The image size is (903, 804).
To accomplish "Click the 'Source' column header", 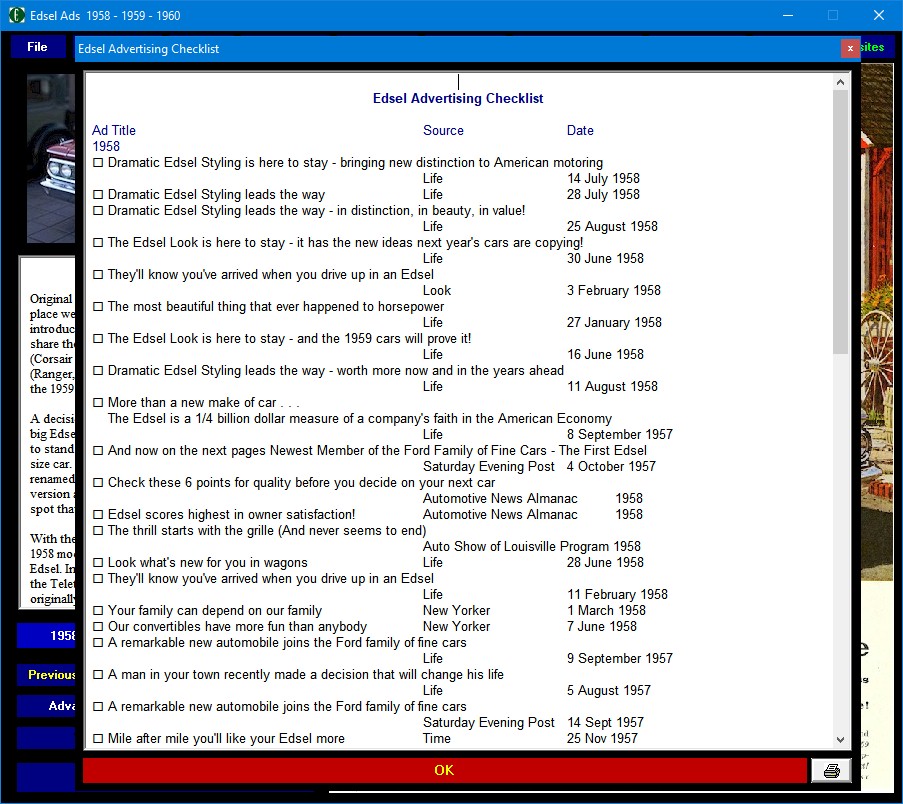I will 443,131.
